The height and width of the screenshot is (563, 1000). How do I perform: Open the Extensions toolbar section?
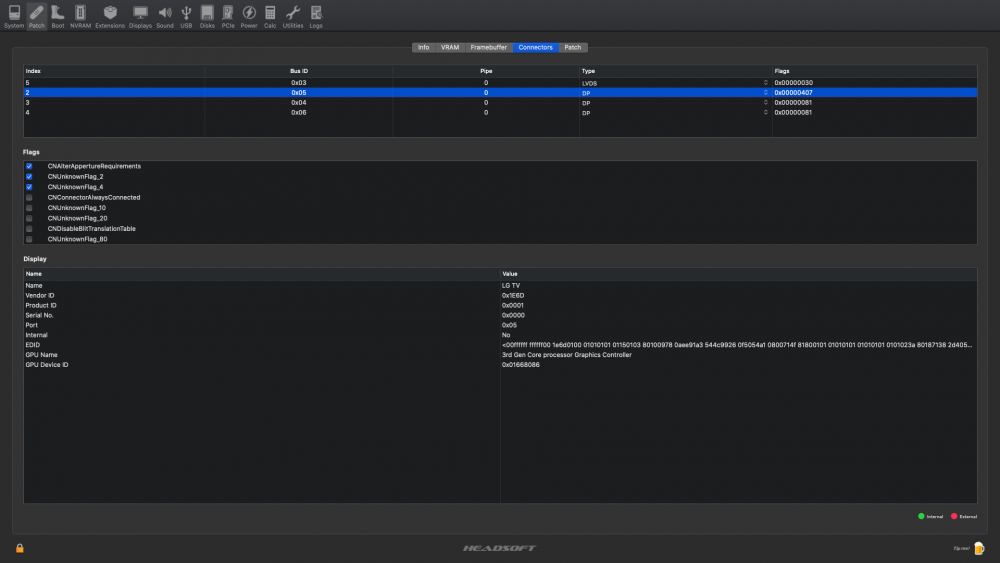(110, 17)
